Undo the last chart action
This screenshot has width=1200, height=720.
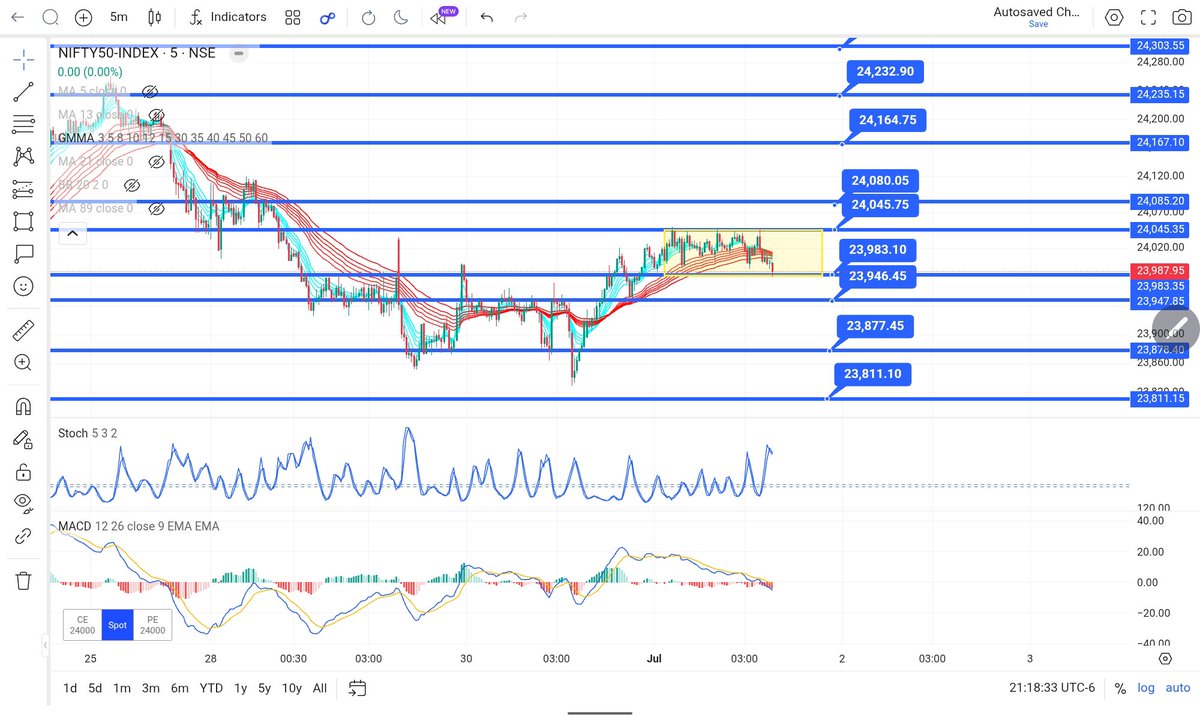point(487,17)
